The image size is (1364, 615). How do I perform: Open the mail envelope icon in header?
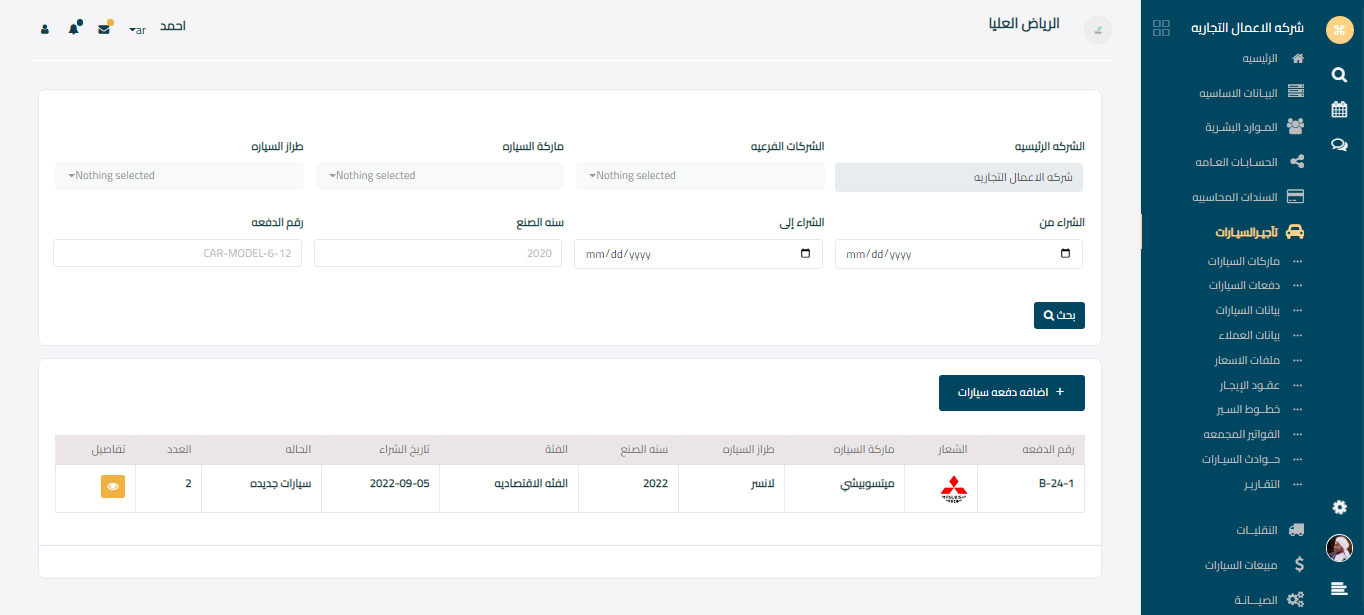point(104,29)
